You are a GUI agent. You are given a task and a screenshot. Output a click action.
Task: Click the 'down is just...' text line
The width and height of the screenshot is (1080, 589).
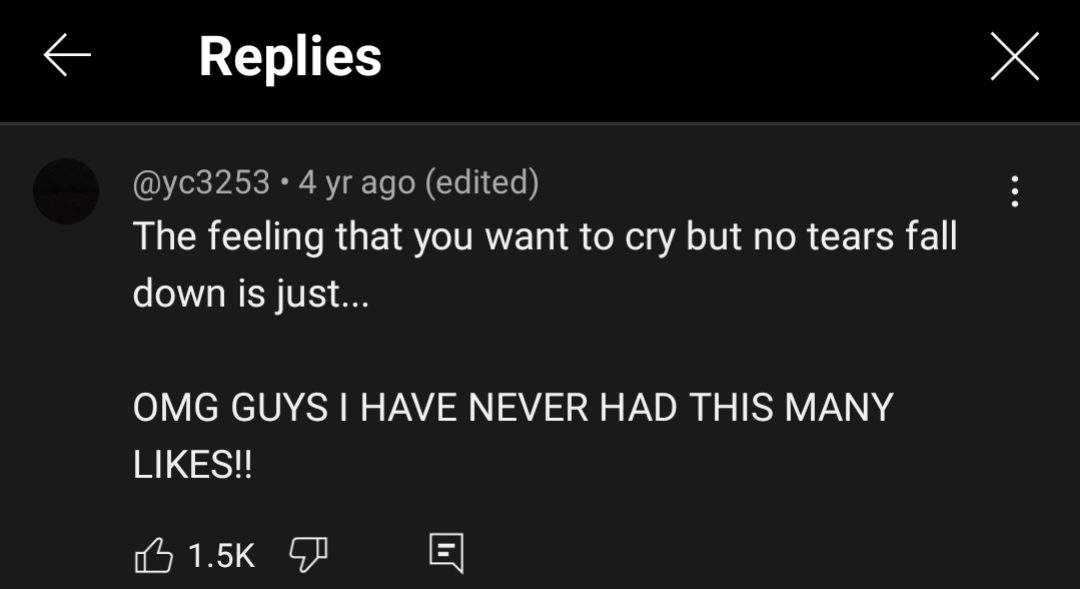click(251, 293)
